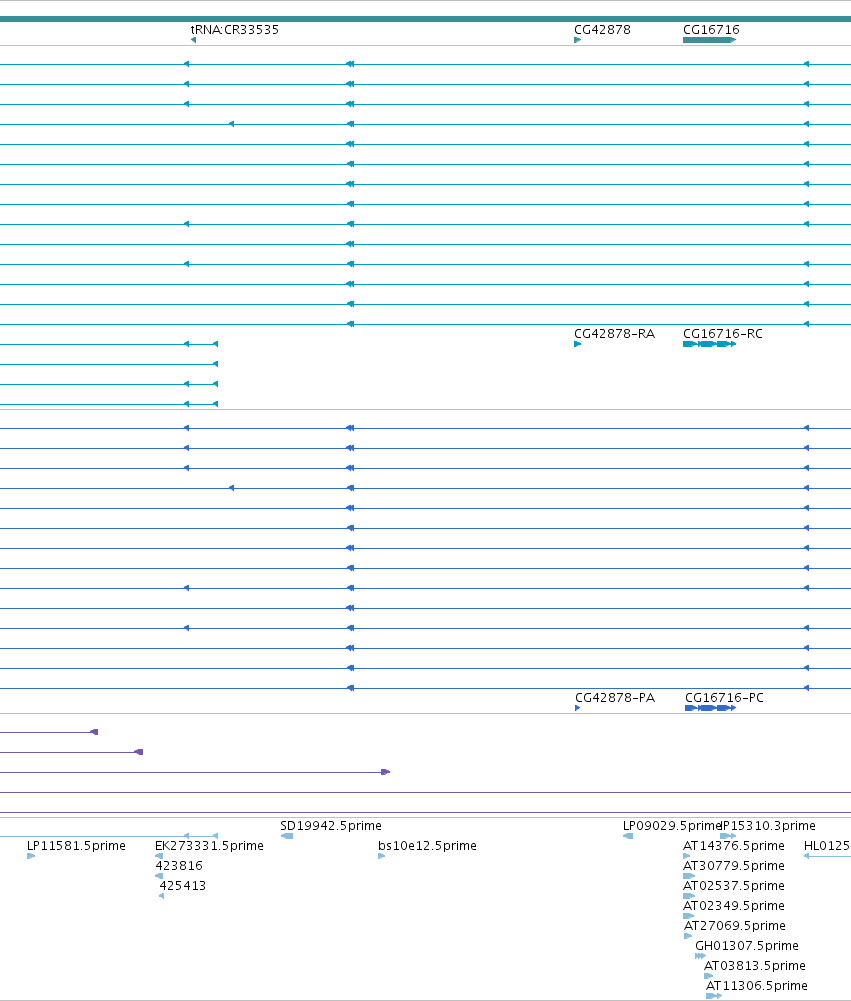Click the CG42878-RA transcript label
The height and width of the screenshot is (1001, 851).
[x=614, y=333]
